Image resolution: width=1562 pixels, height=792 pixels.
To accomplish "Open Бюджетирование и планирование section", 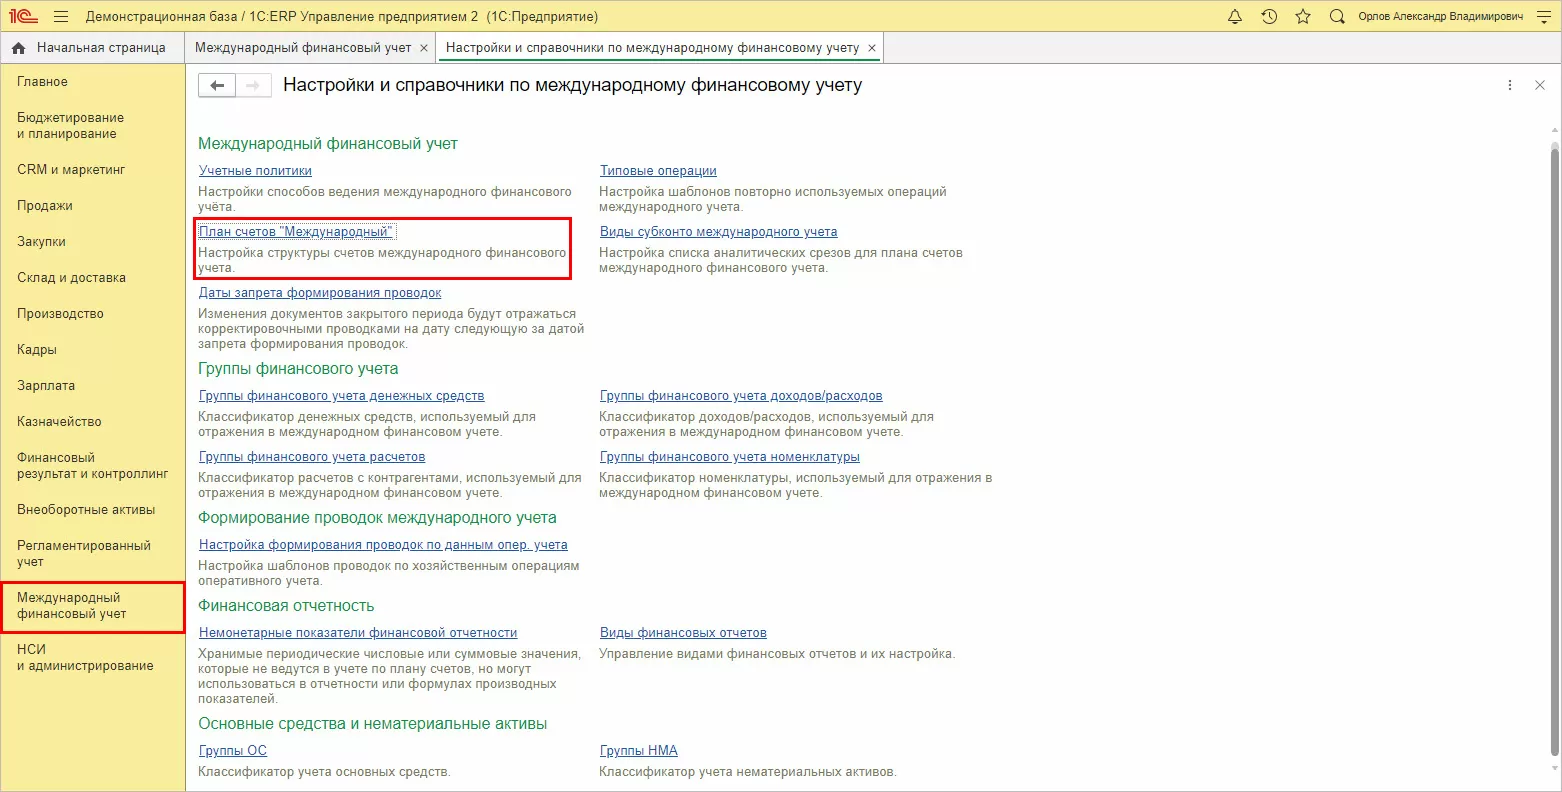I will point(71,126).
